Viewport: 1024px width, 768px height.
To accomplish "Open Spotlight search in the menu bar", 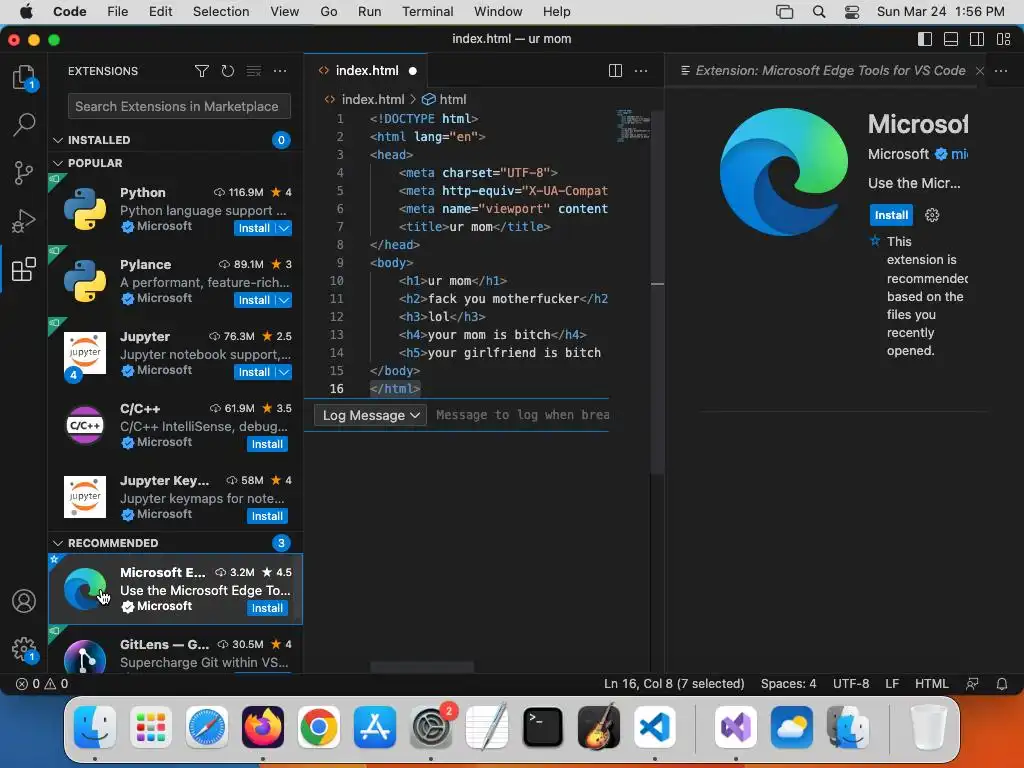I will coord(818,12).
